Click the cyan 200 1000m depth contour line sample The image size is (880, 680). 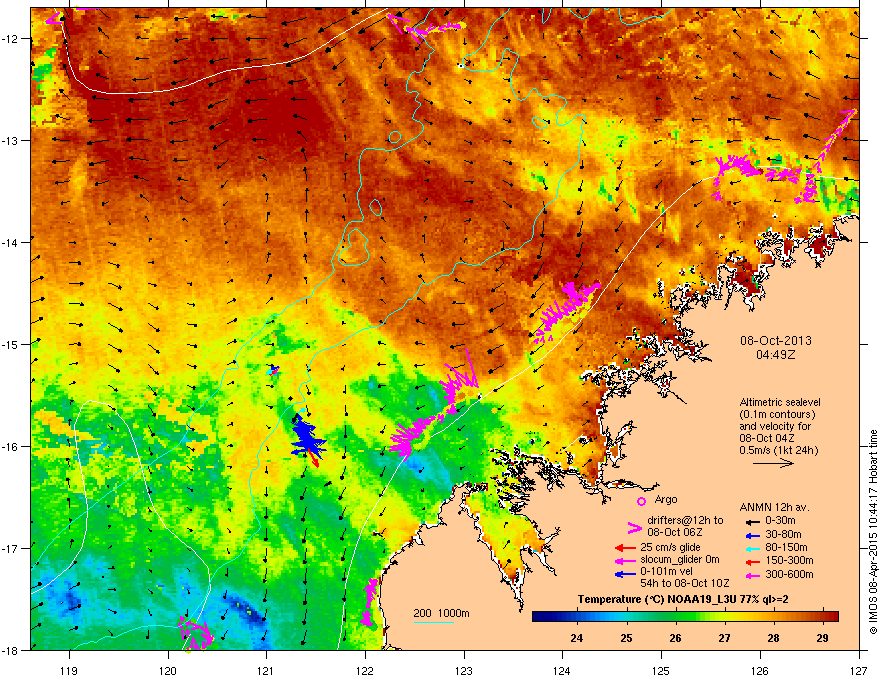[x=433, y=622]
